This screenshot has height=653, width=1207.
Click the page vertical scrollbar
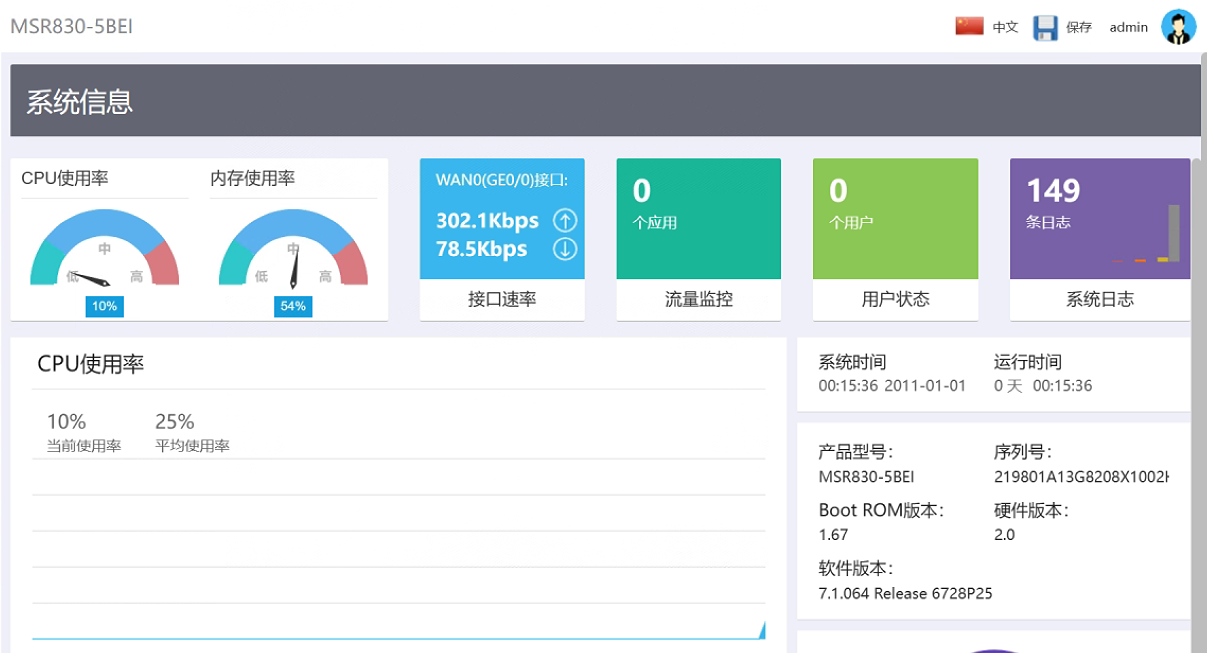1197,400
